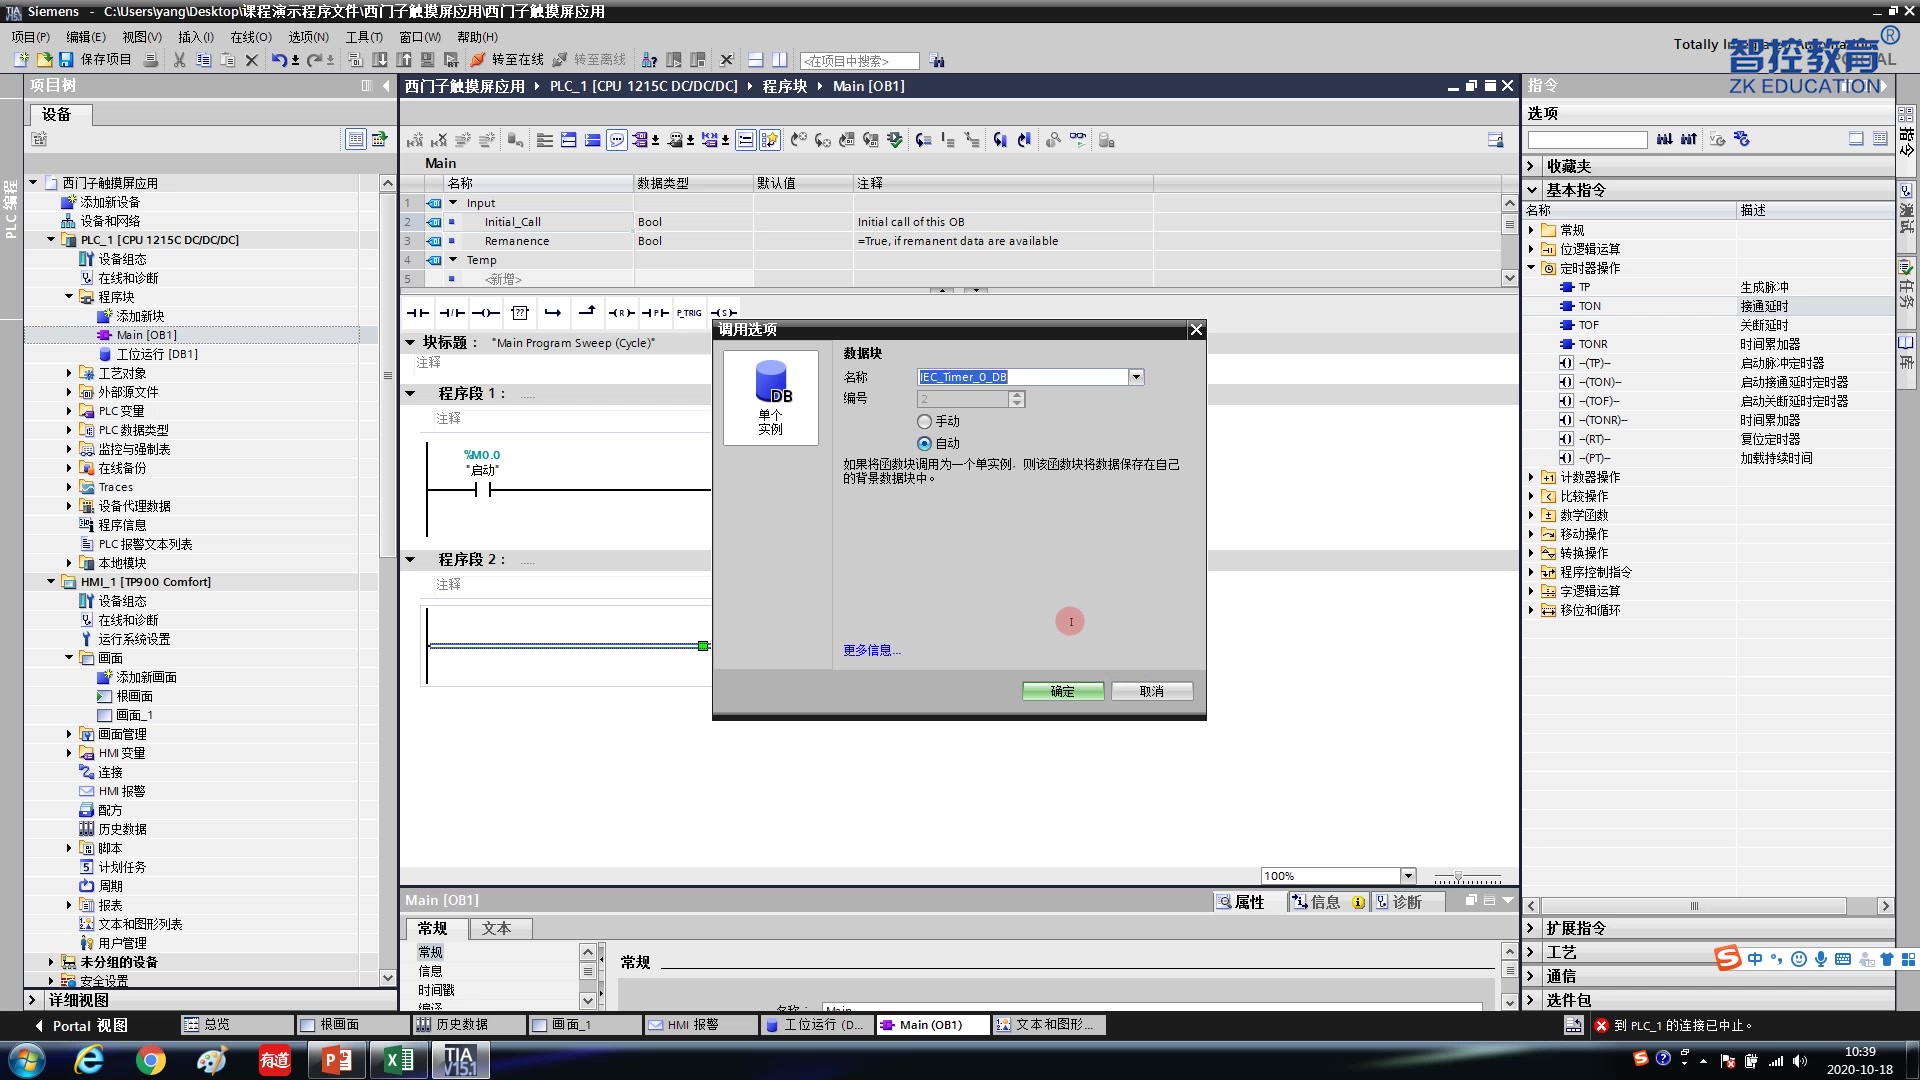Click the delete network icon
1920x1080 pixels.
coord(439,140)
